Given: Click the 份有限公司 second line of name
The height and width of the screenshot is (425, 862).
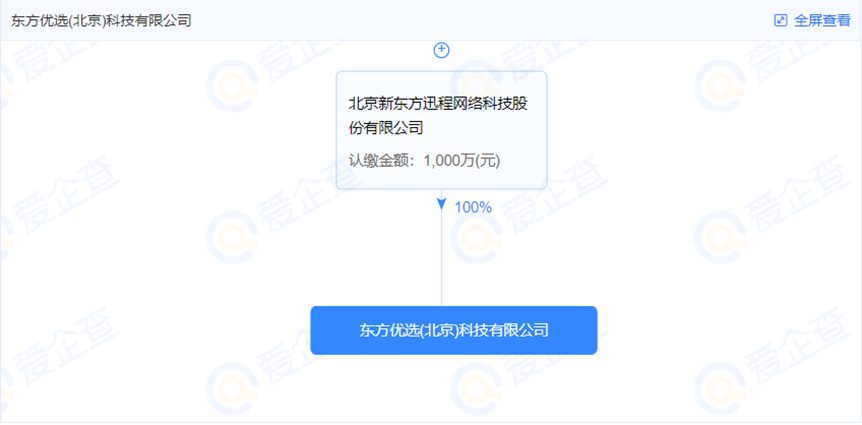Looking at the screenshot, I should pos(386,129).
